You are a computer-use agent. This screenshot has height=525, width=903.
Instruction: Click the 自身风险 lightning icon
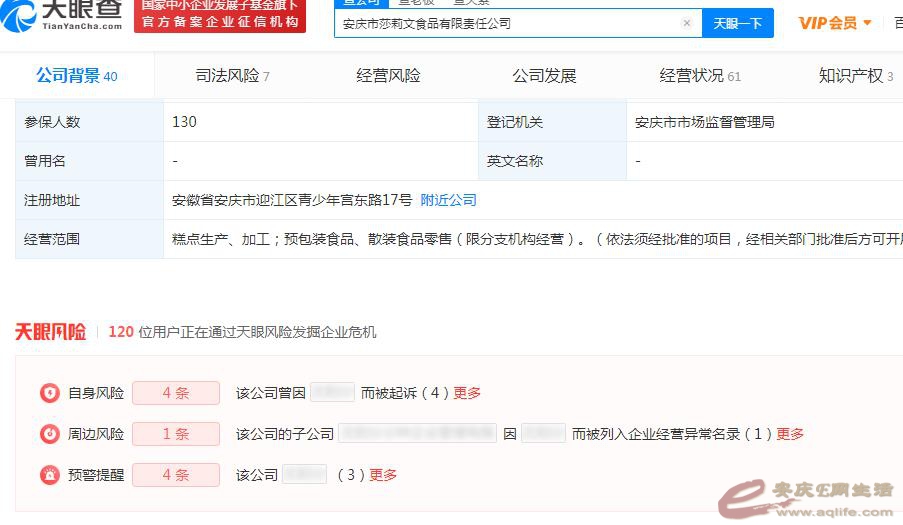[x=49, y=393]
